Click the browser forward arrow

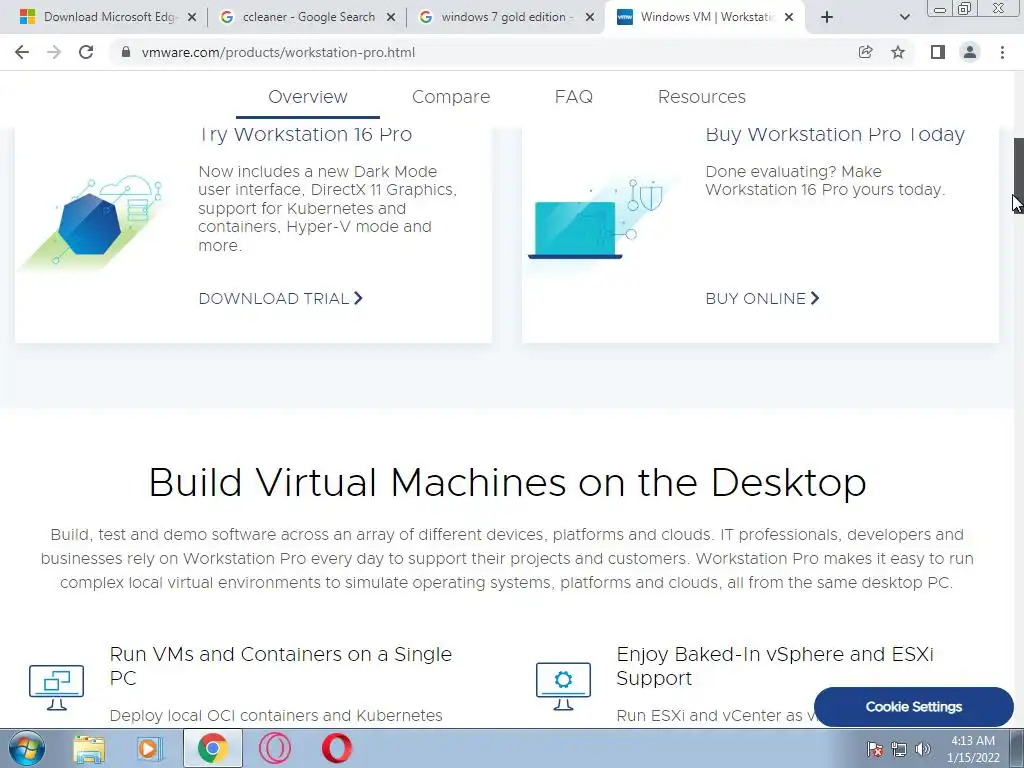pyautogui.click(x=54, y=52)
